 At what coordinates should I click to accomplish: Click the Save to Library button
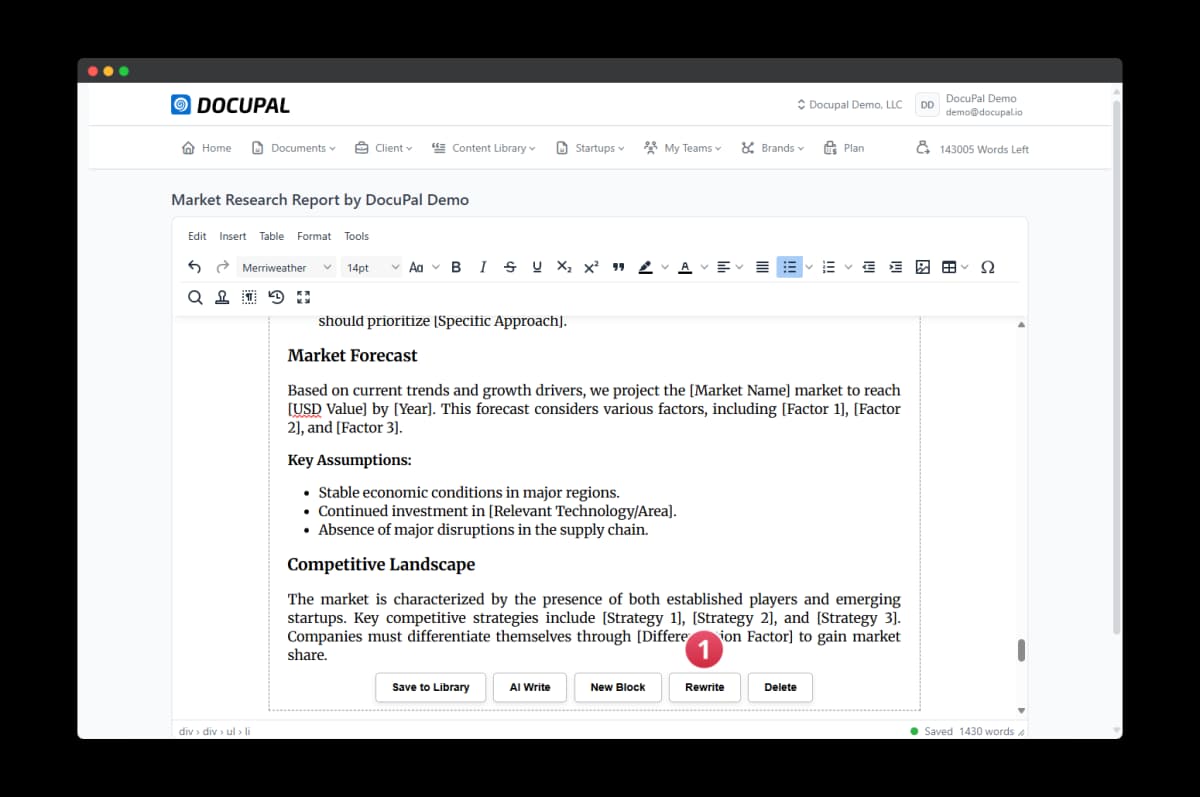430,687
